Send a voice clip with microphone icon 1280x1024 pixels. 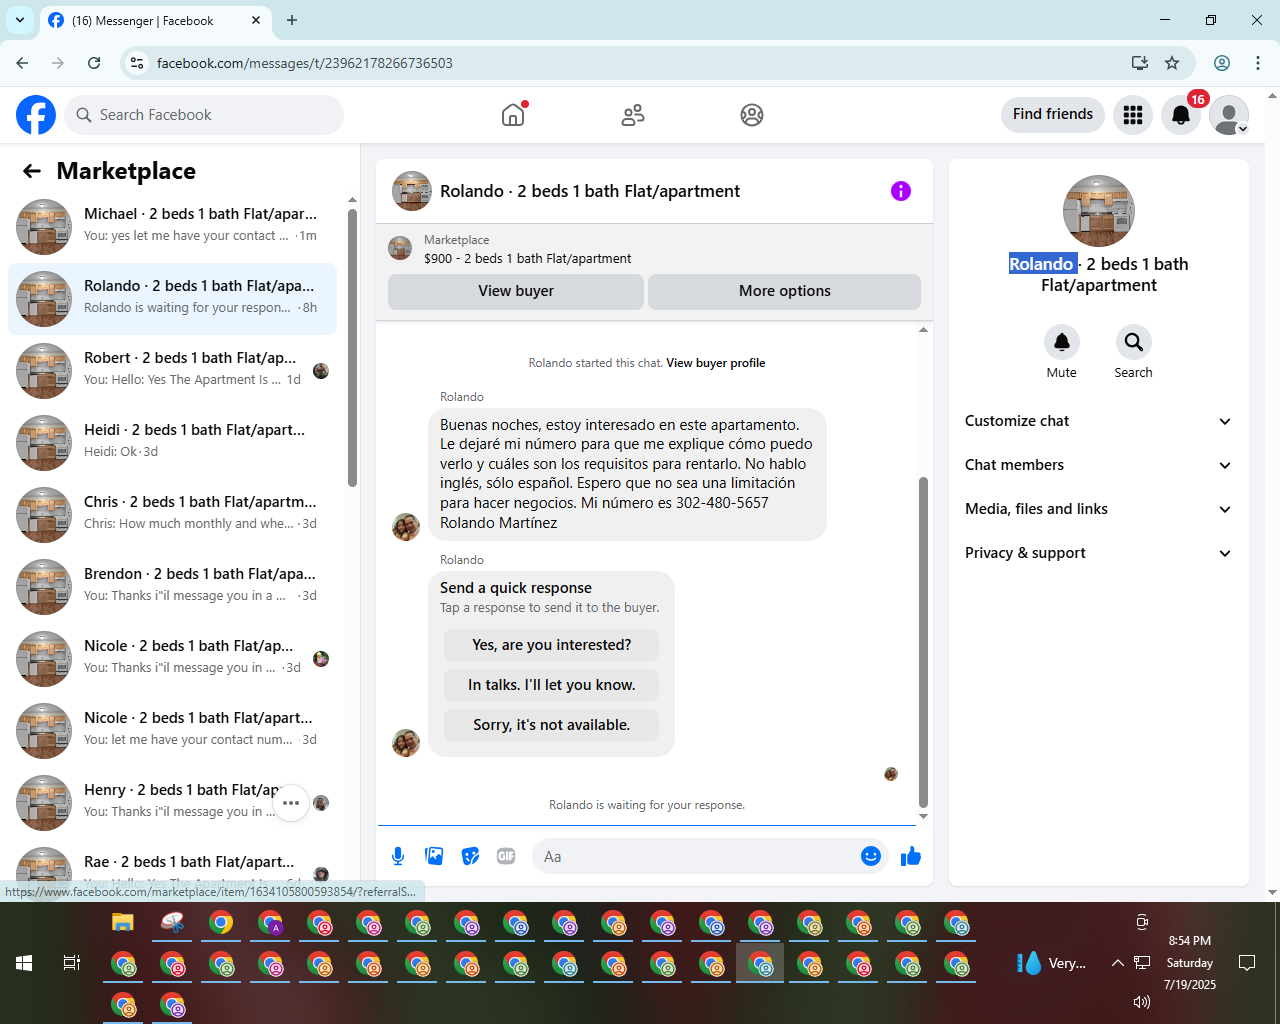(398, 856)
